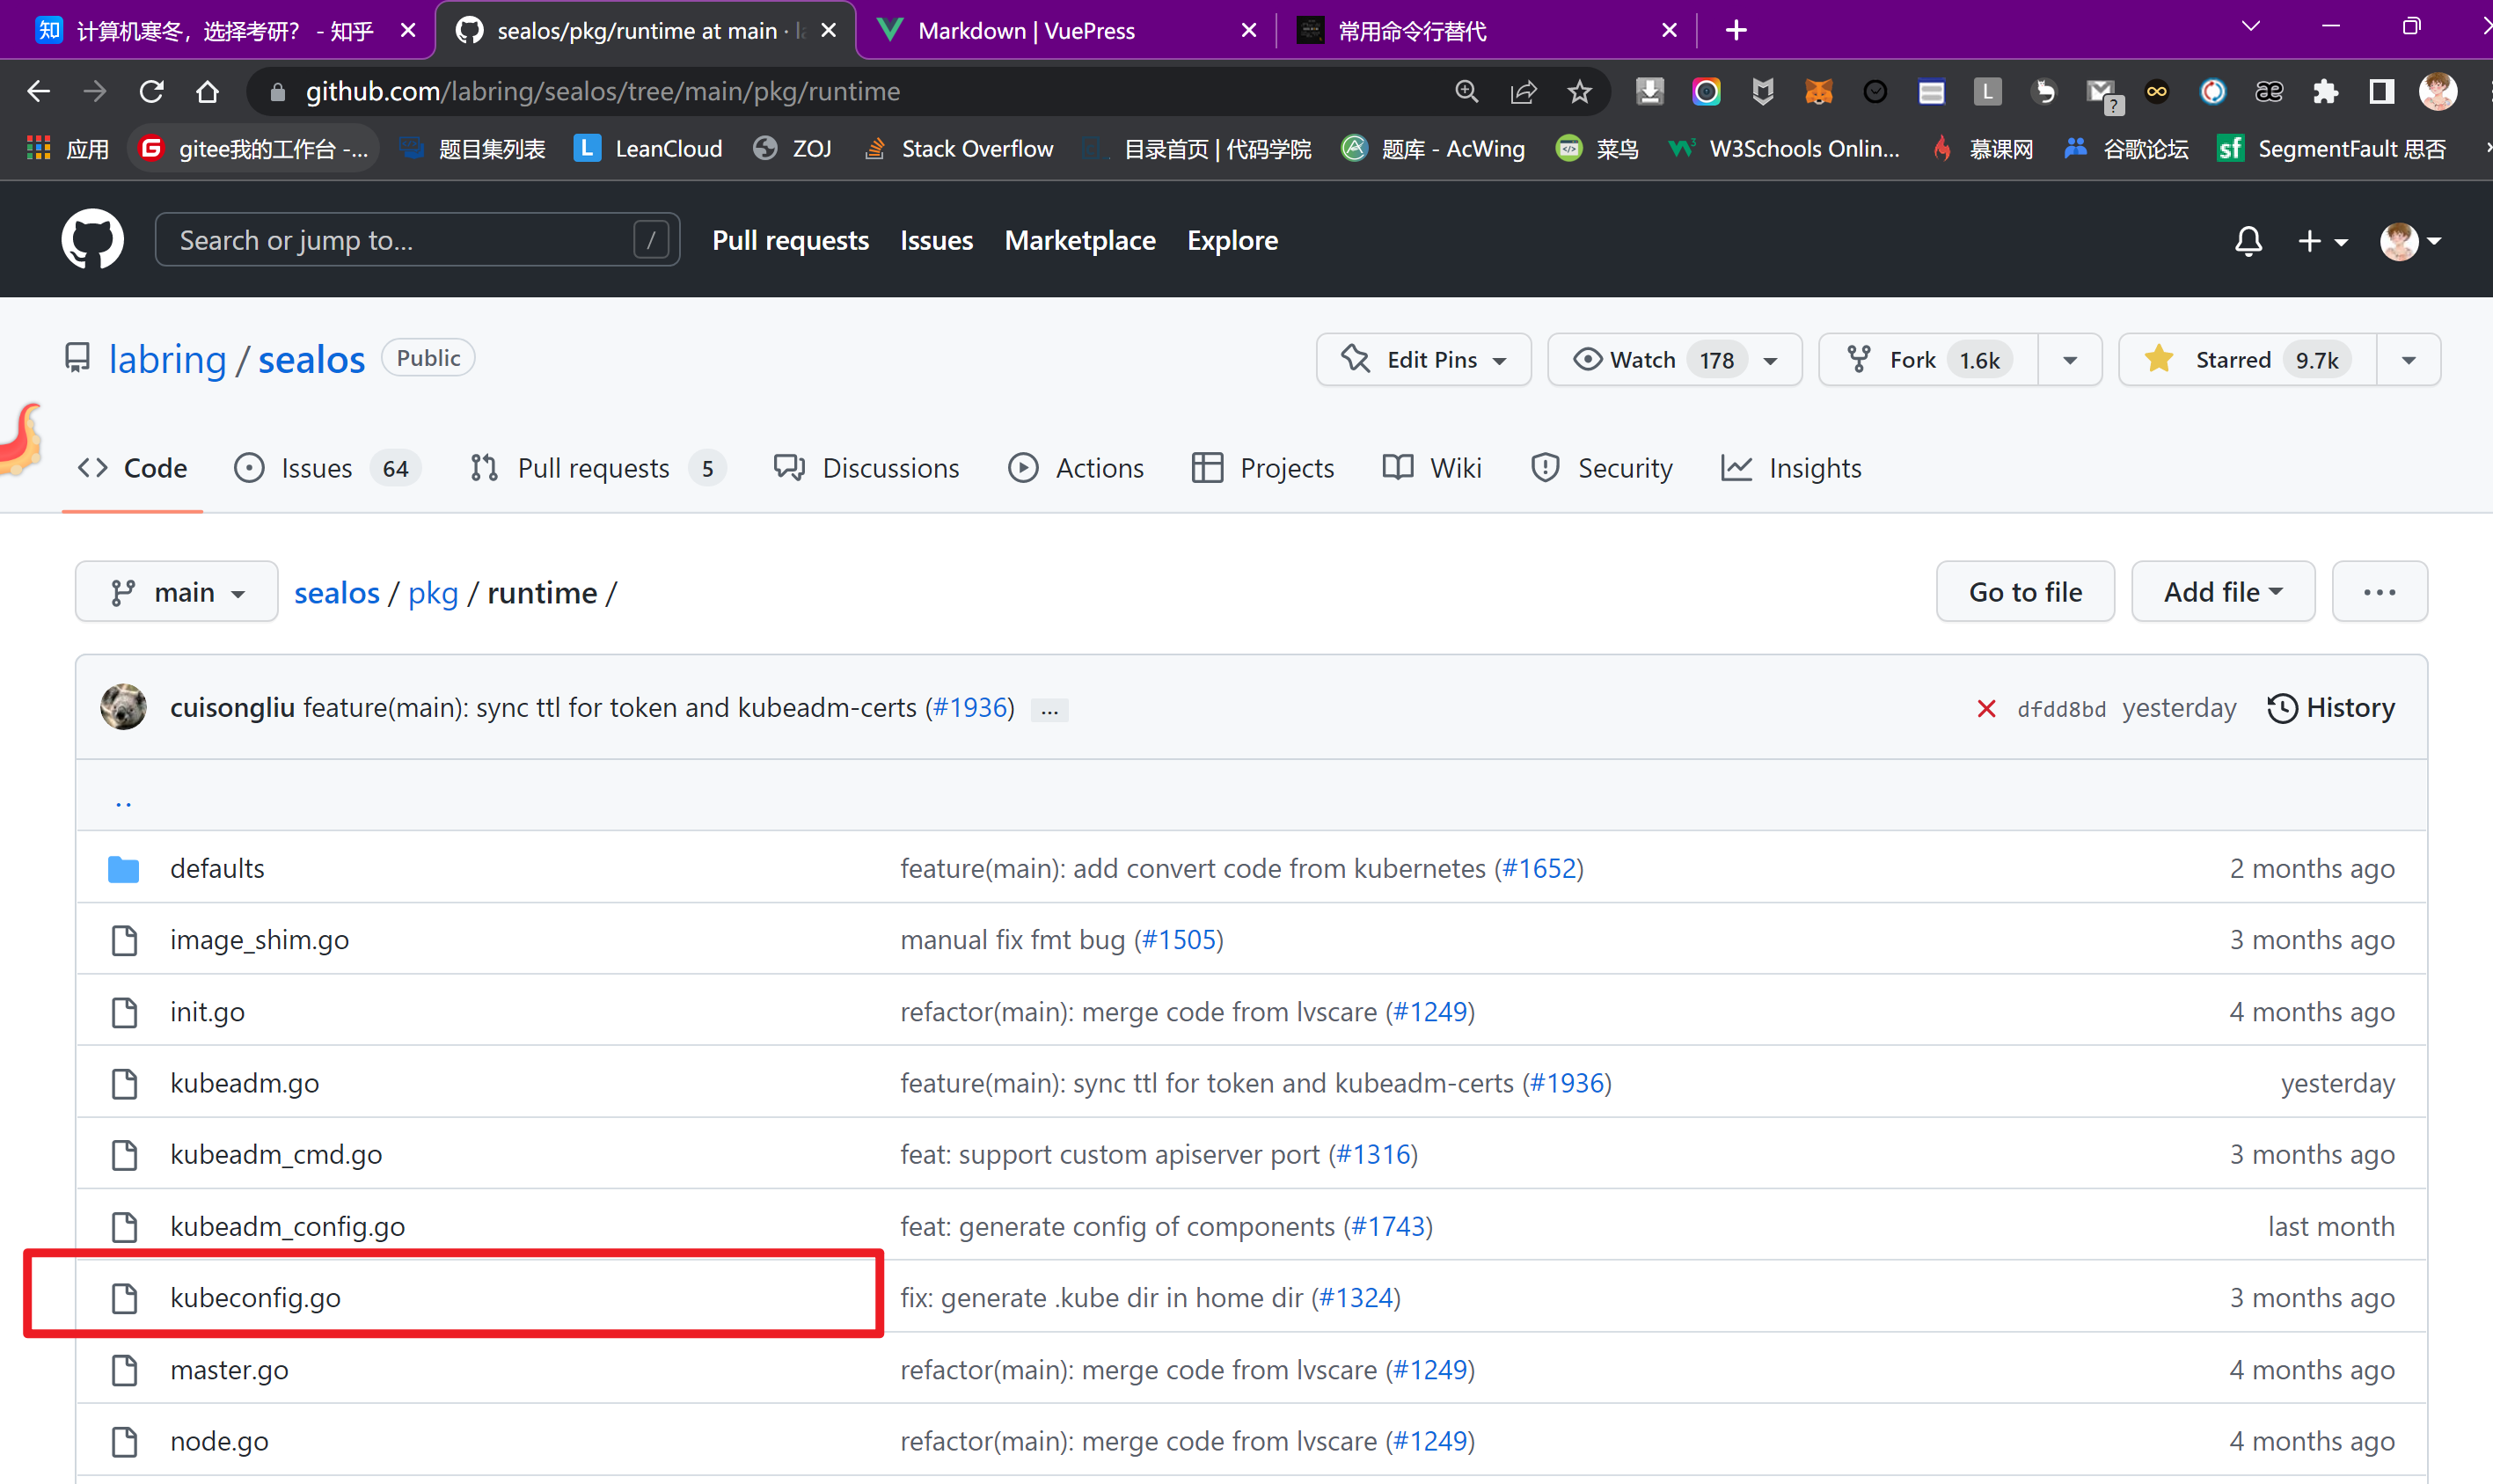Click the GitHub logo home icon

pos(92,240)
